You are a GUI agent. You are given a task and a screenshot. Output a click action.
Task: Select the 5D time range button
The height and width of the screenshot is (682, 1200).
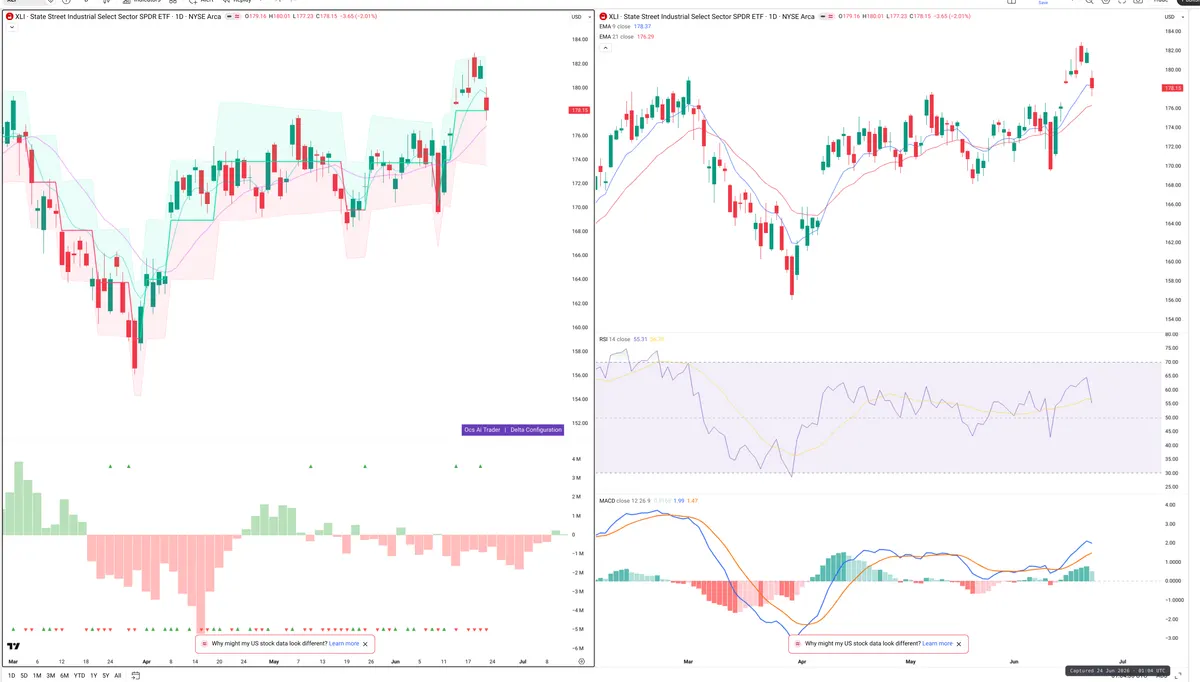pyautogui.click(x=25, y=676)
